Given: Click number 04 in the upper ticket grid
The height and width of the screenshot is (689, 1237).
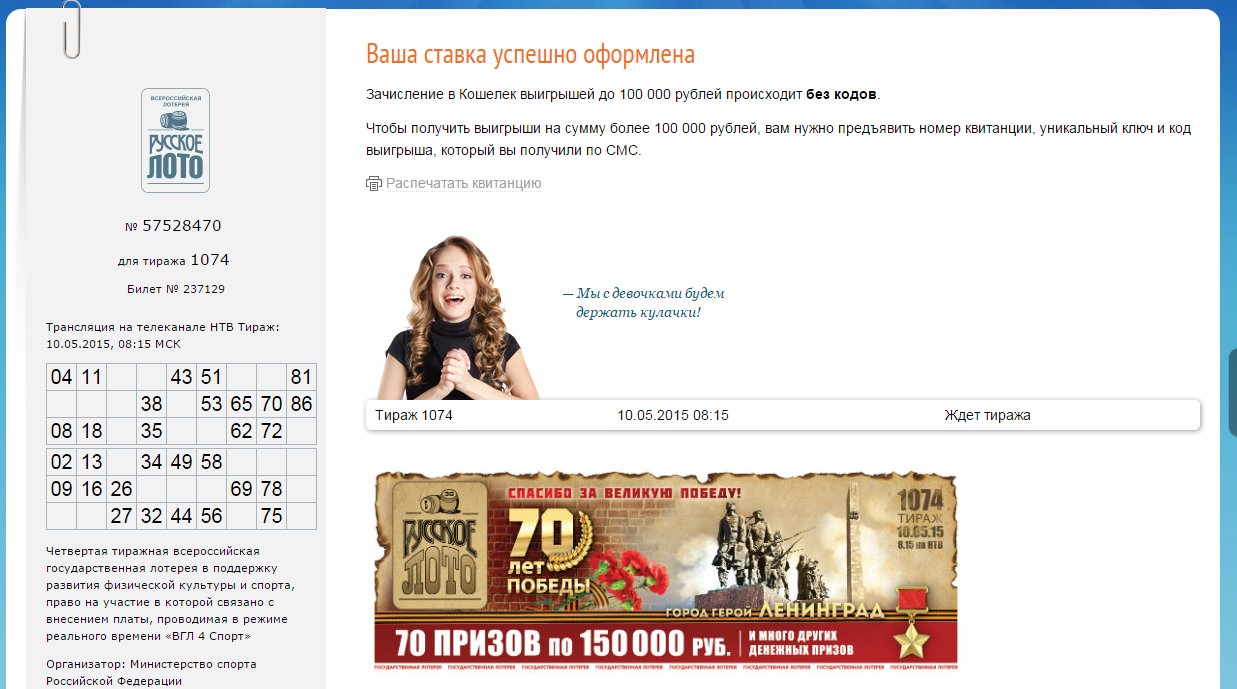Looking at the screenshot, I should coord(61,377).
